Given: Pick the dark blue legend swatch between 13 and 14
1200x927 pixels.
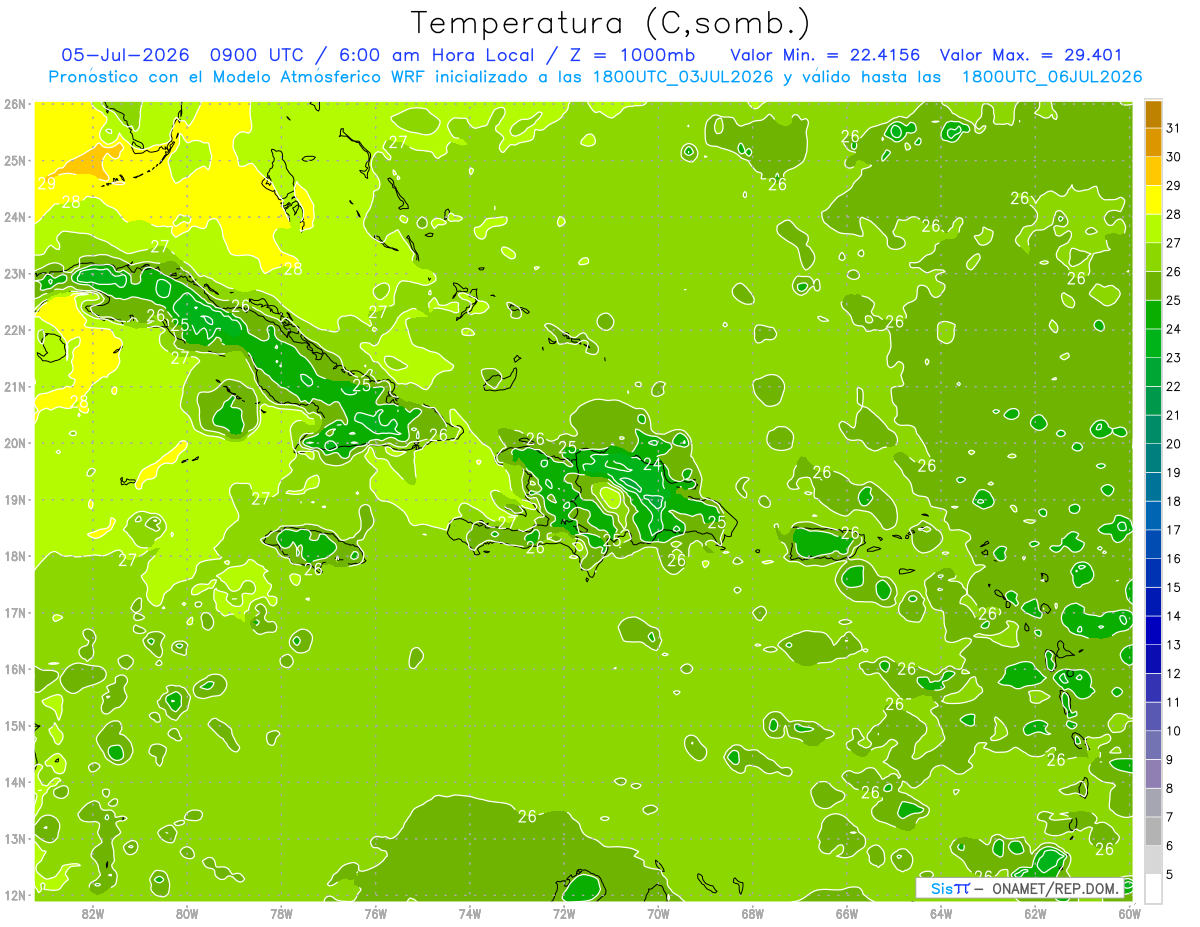Looking at the screenshot, I should click(x=1153, y=630).
